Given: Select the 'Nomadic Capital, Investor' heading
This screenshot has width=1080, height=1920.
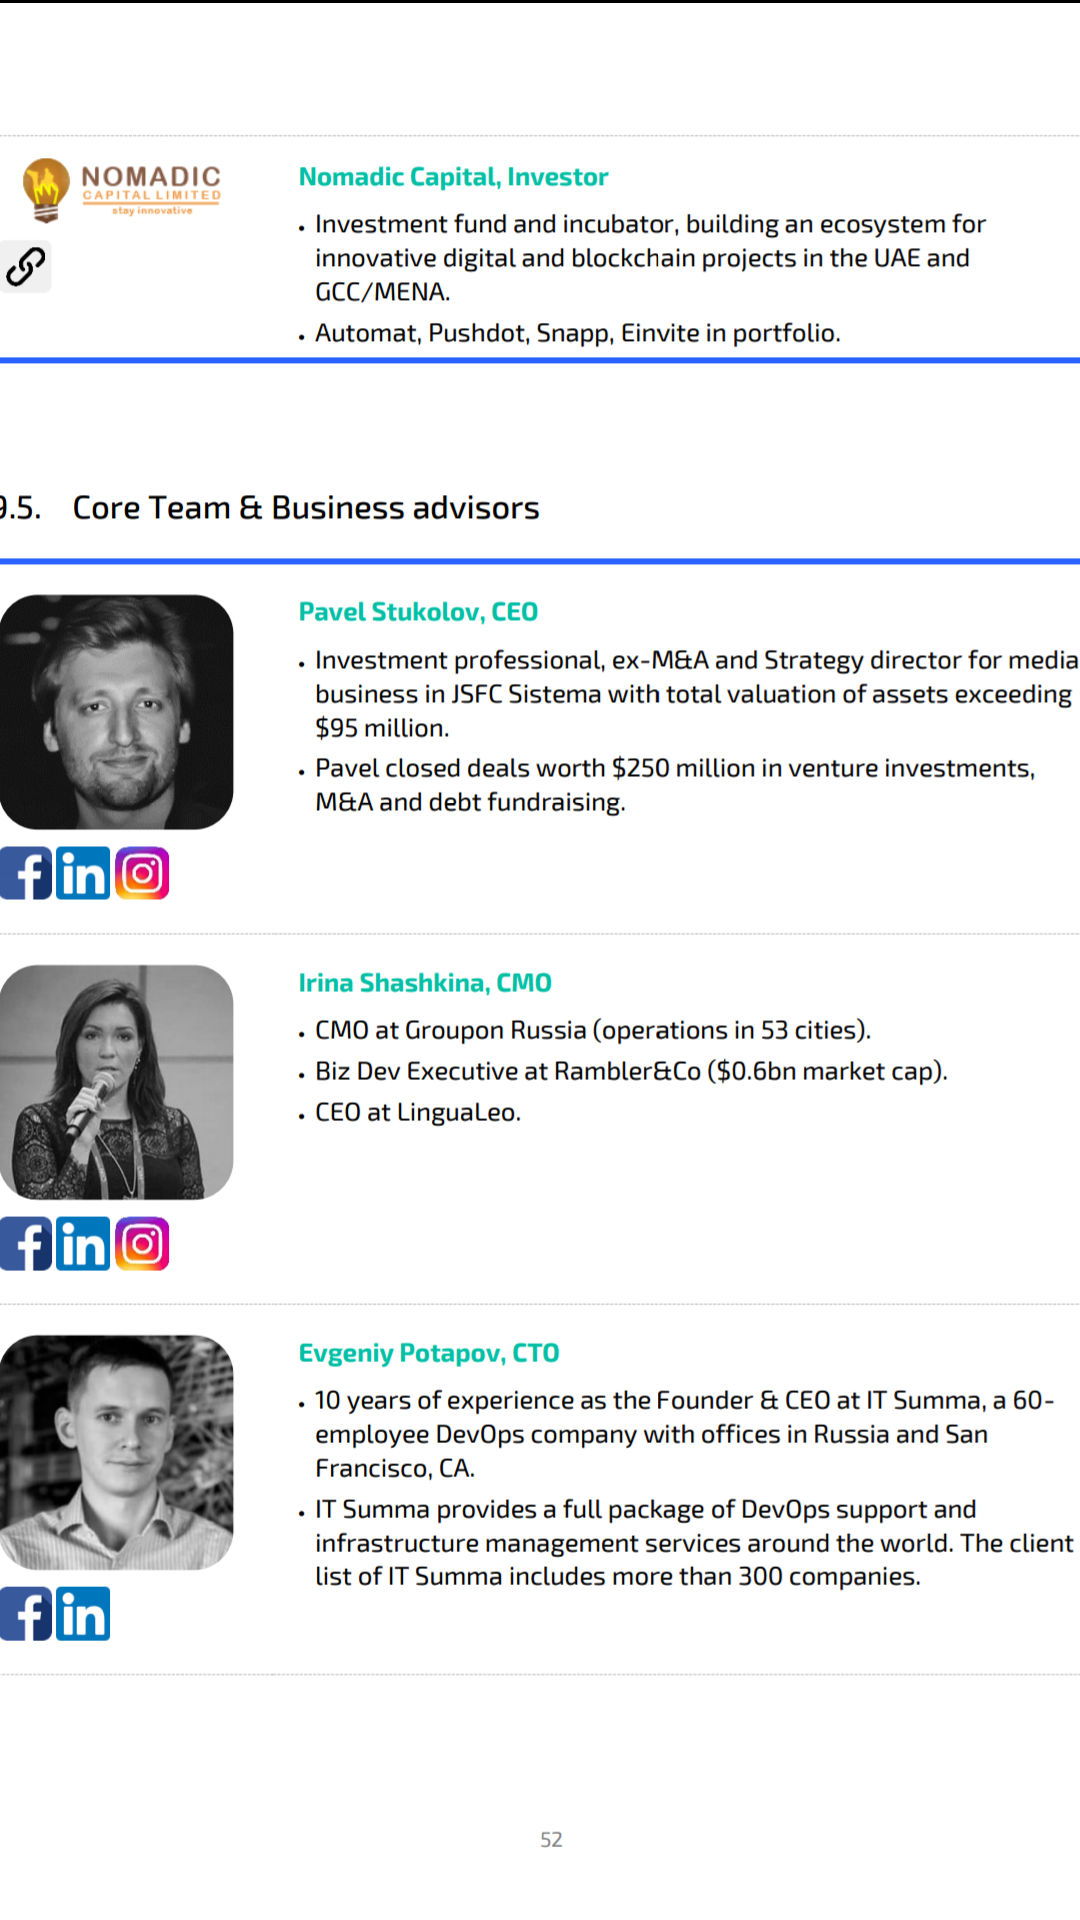Looking at the screenshot, I should pos(453,177).
